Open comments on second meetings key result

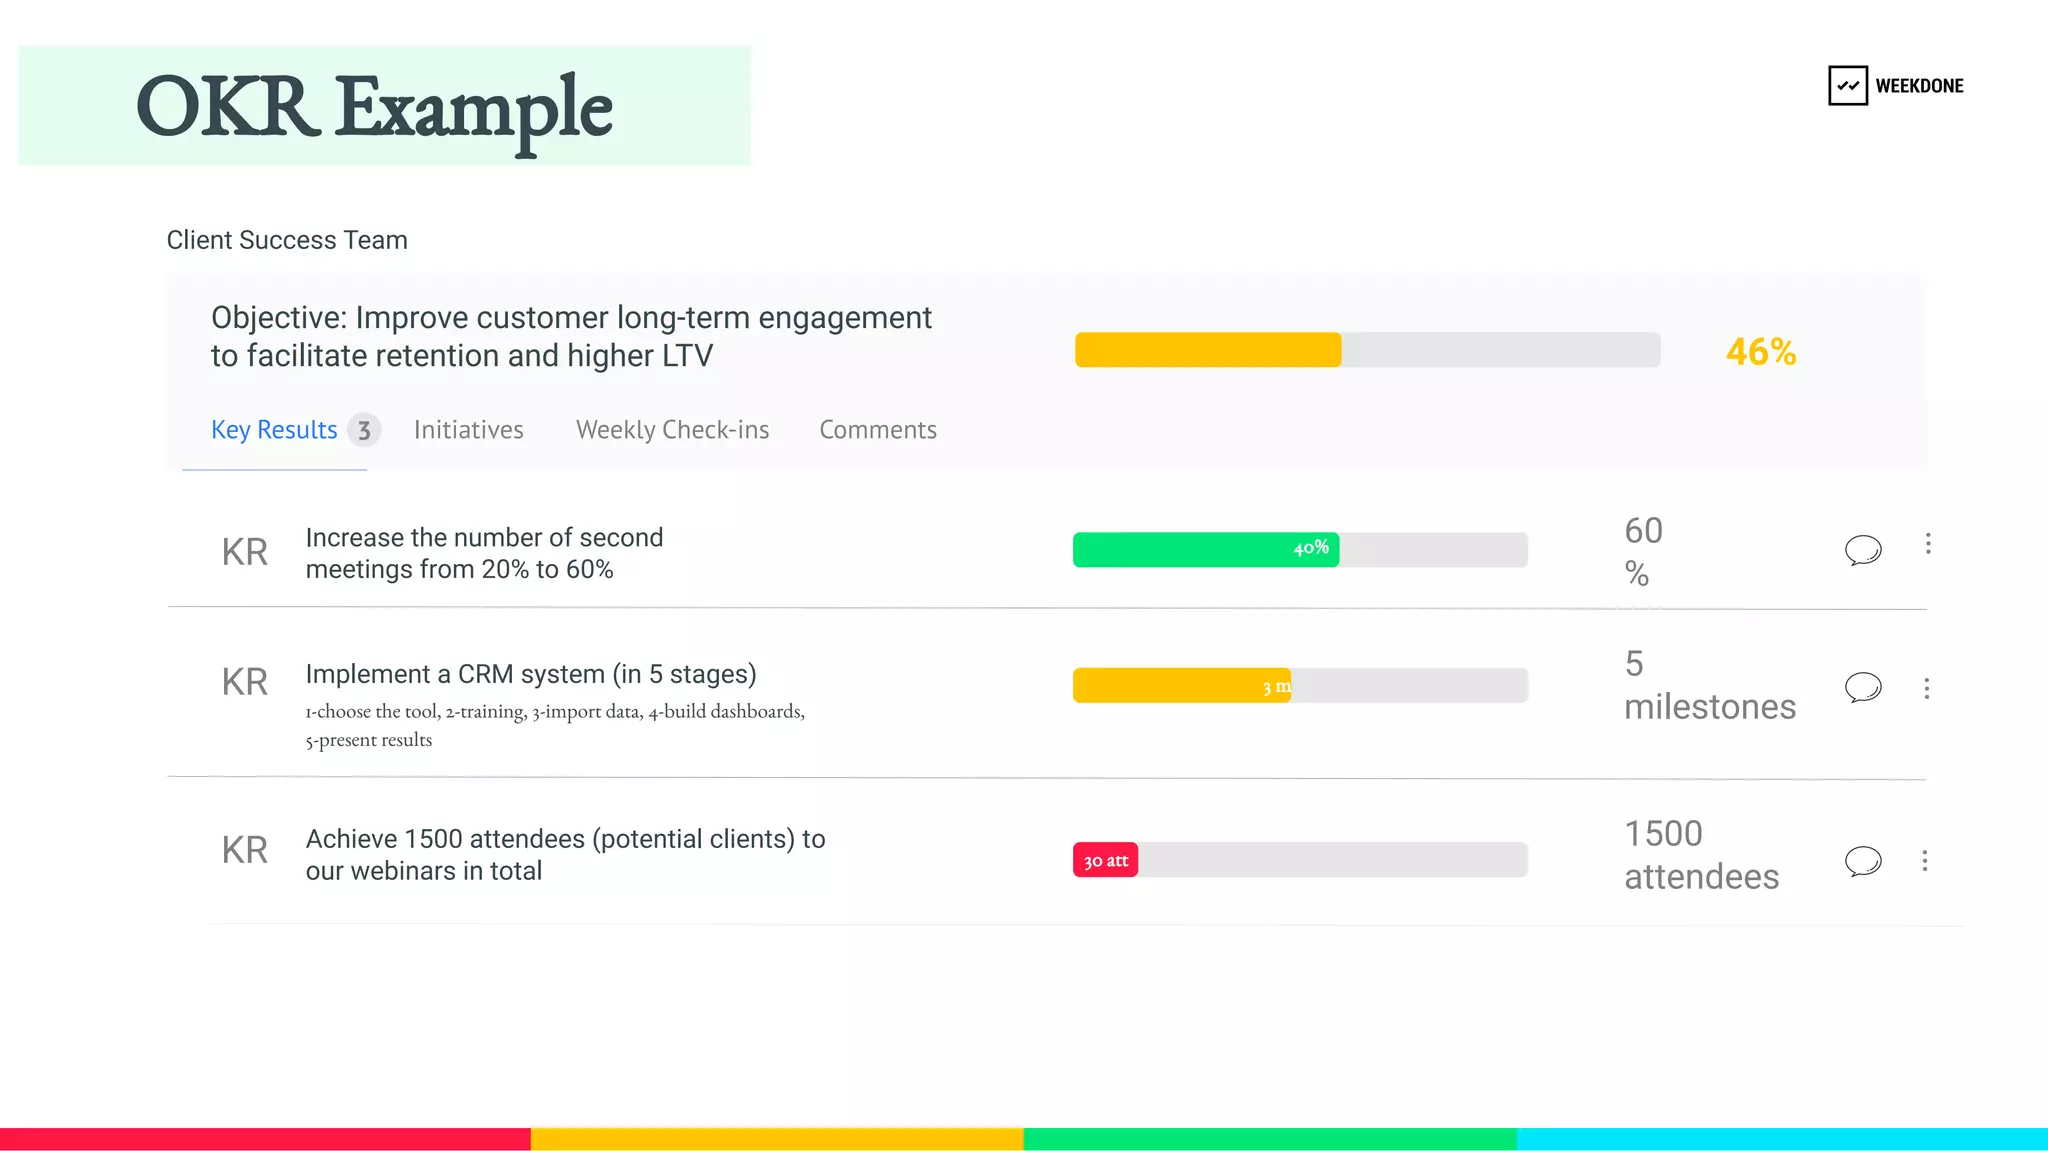point(1863,550)
